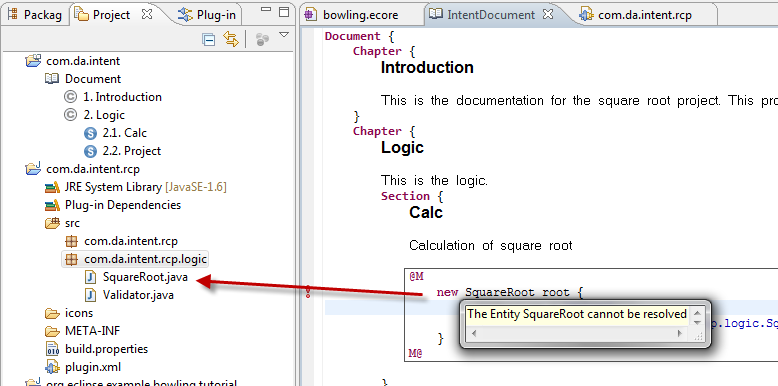Close the IntentDocument editor tab
This screenshot has width=778, height=386.
coord(548,14)
